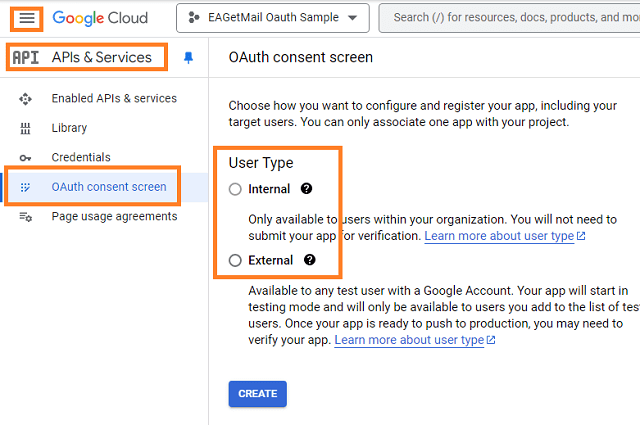Open the Credentials page

(81, 157)
